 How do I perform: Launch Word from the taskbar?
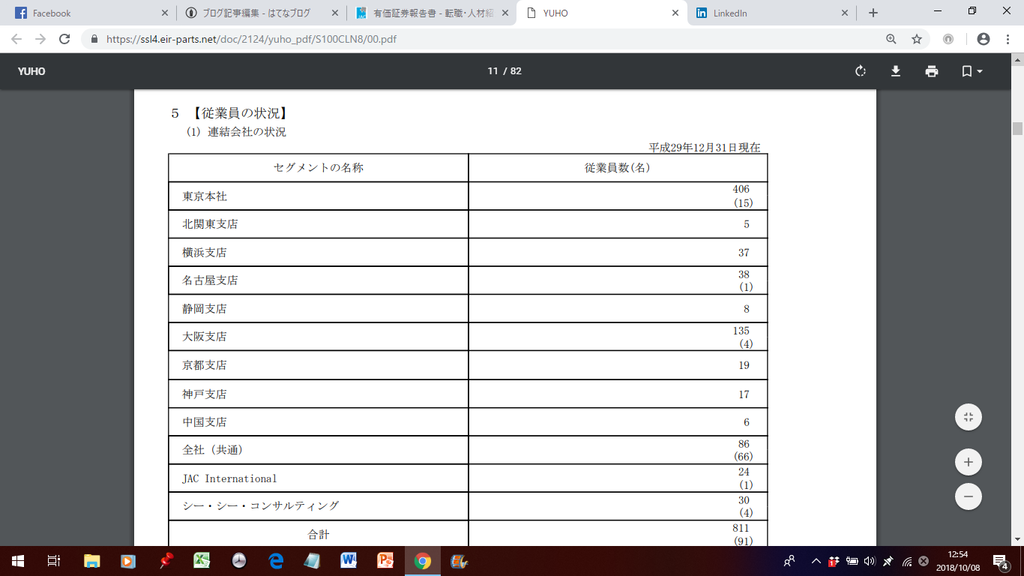349,561
